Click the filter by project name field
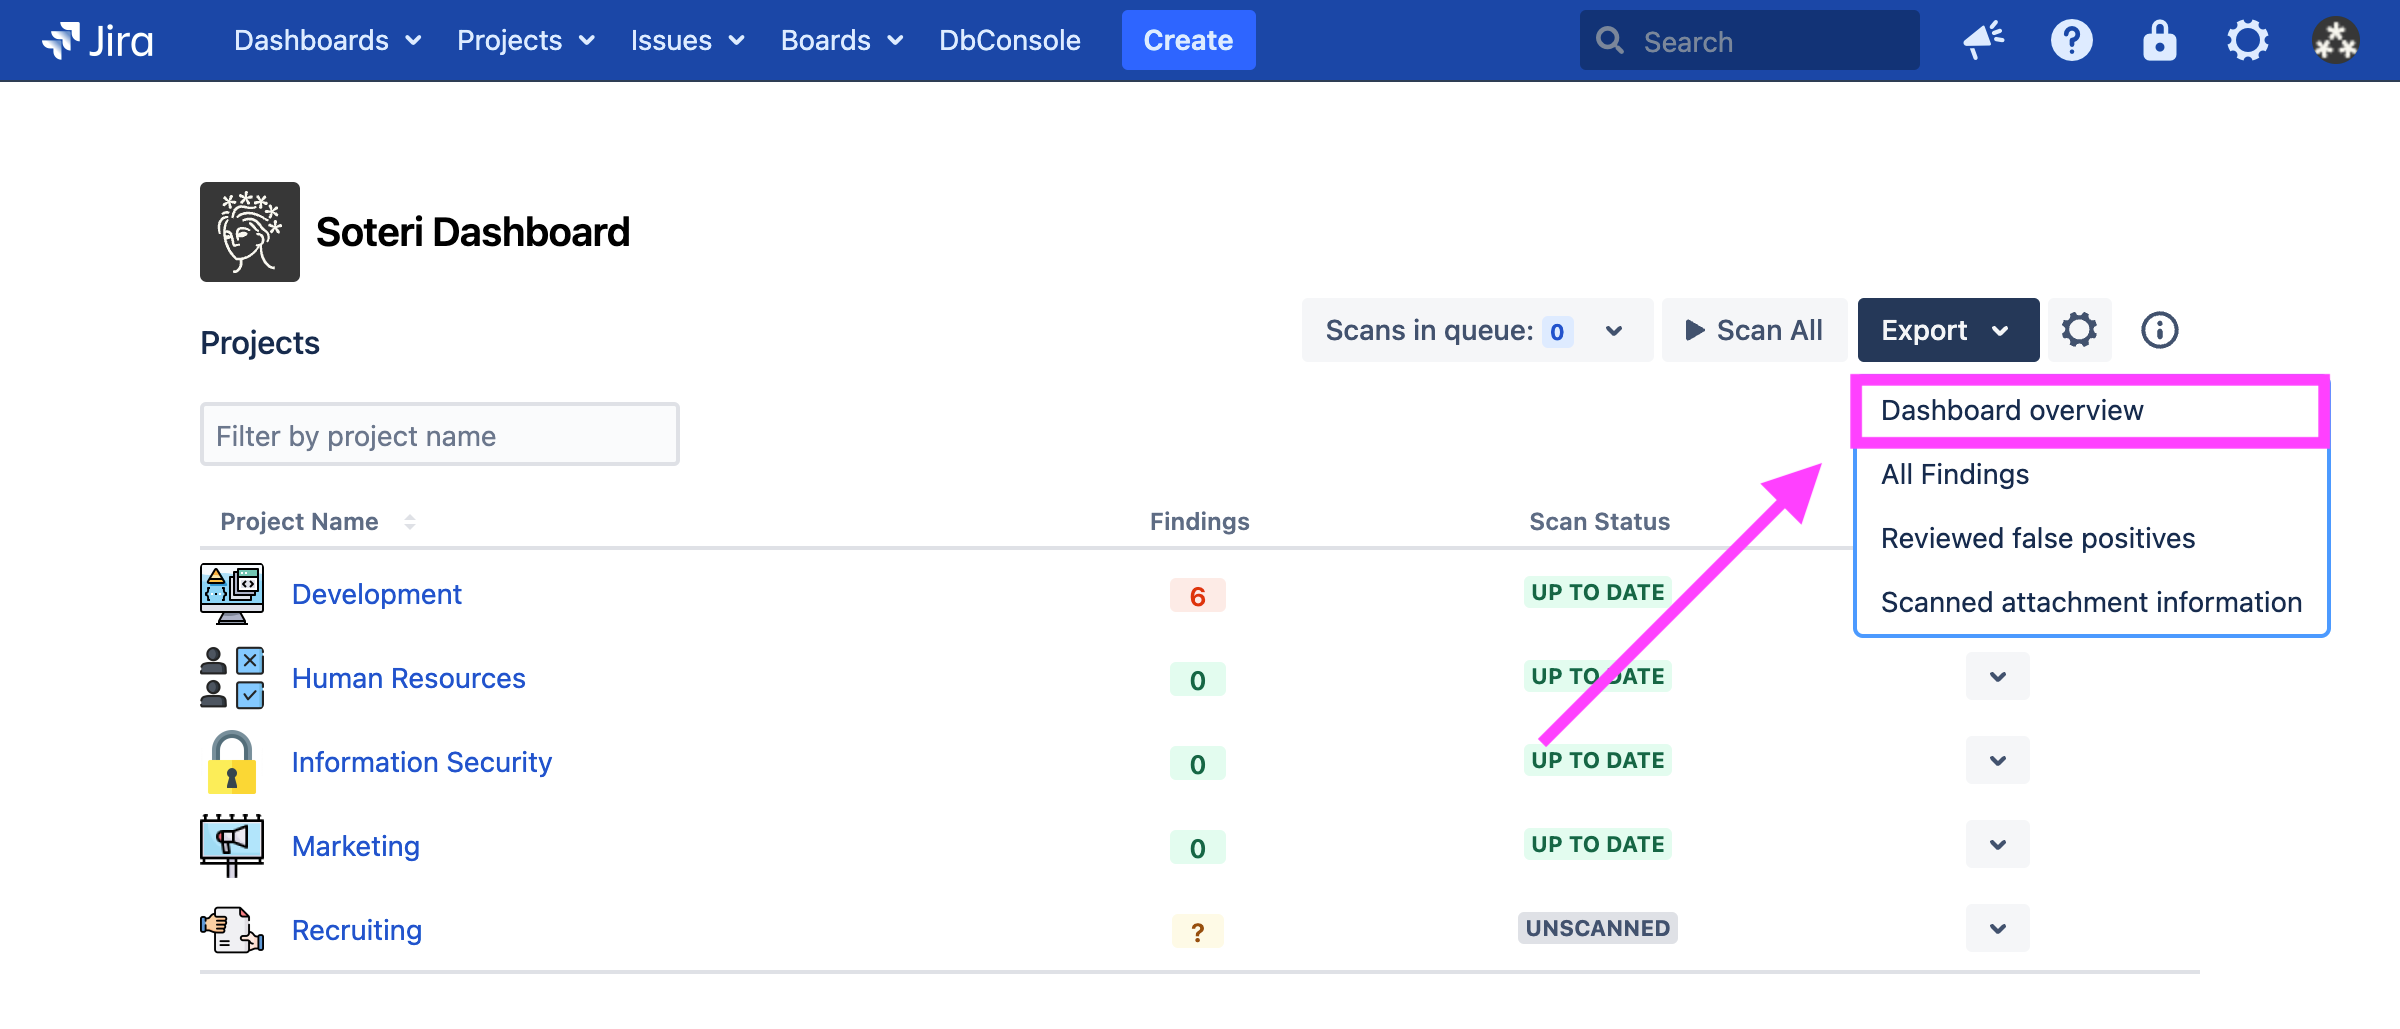The width and height of the screenshot is (2400, 1029). pyautogui.click(x=439, y=434)
